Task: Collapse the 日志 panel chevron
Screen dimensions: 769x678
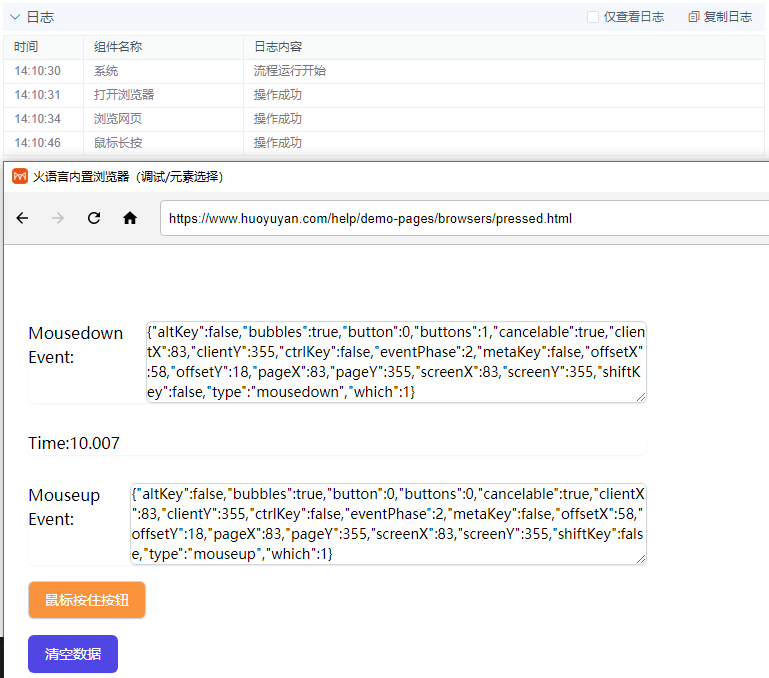Action: [15, 17]
